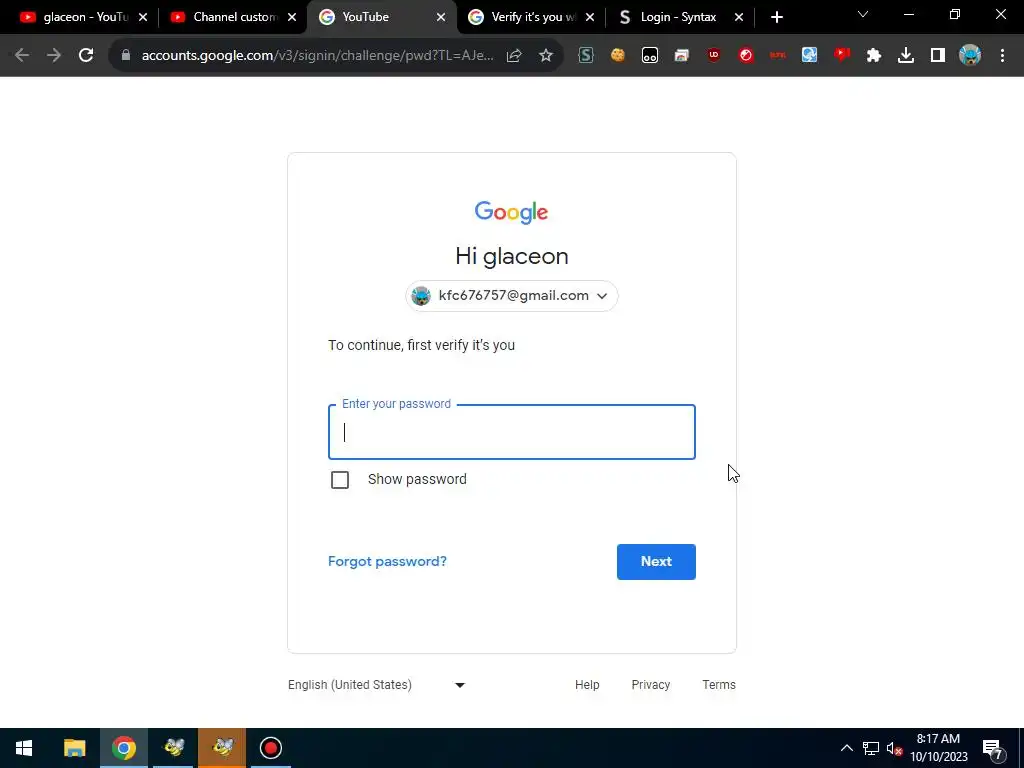The height and width of the screenshot is (768, 1024).
Task: Focus the Enter your password field
Action: tap(512, 432)
